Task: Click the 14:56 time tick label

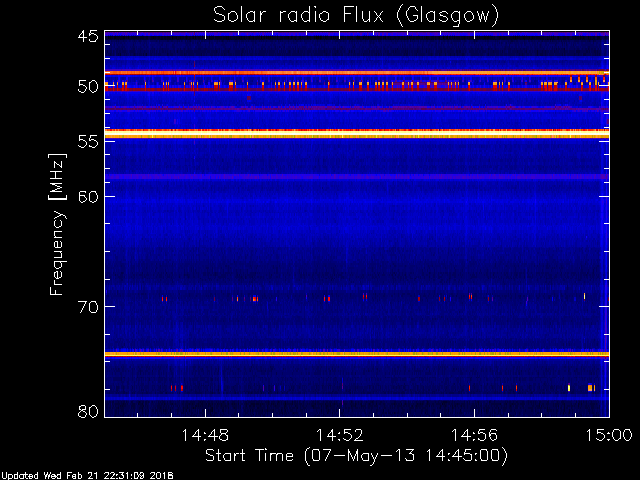Action: (474, 435)
